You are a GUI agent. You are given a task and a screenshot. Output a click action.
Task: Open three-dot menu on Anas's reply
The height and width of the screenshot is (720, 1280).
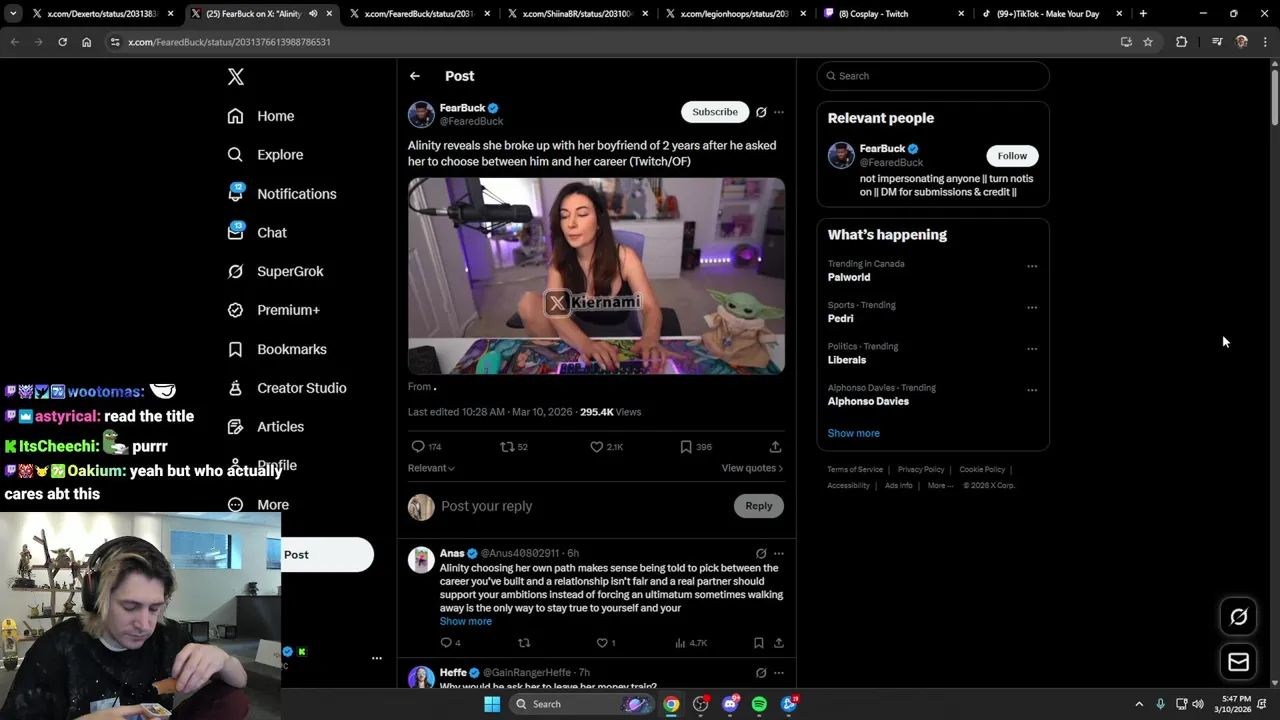(x=779, y=553)
